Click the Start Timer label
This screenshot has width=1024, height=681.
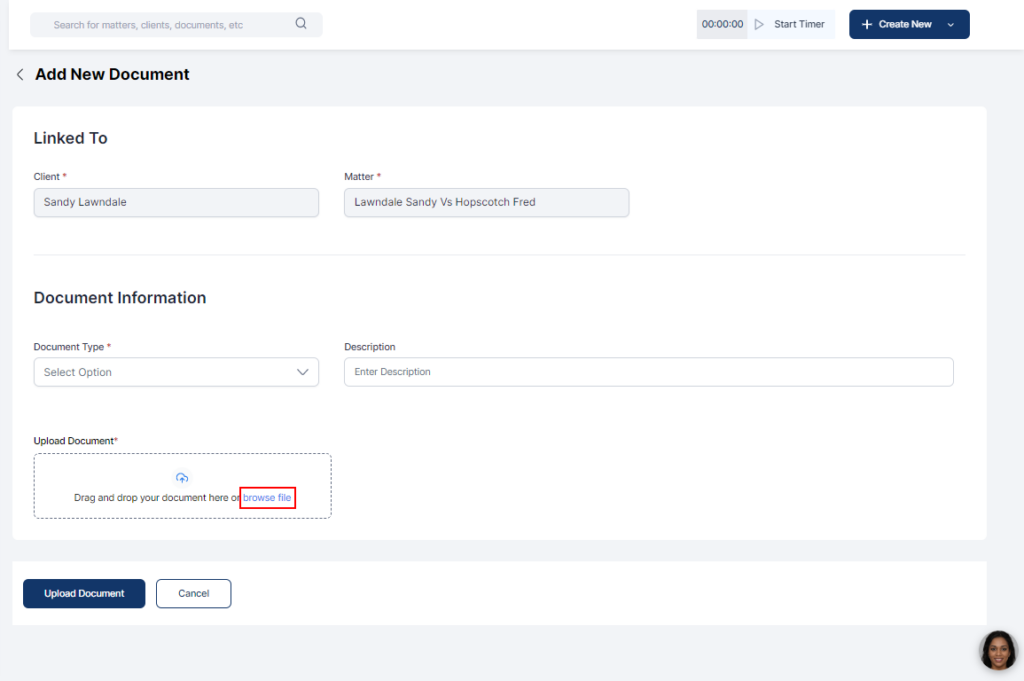[x=799, y=24]
